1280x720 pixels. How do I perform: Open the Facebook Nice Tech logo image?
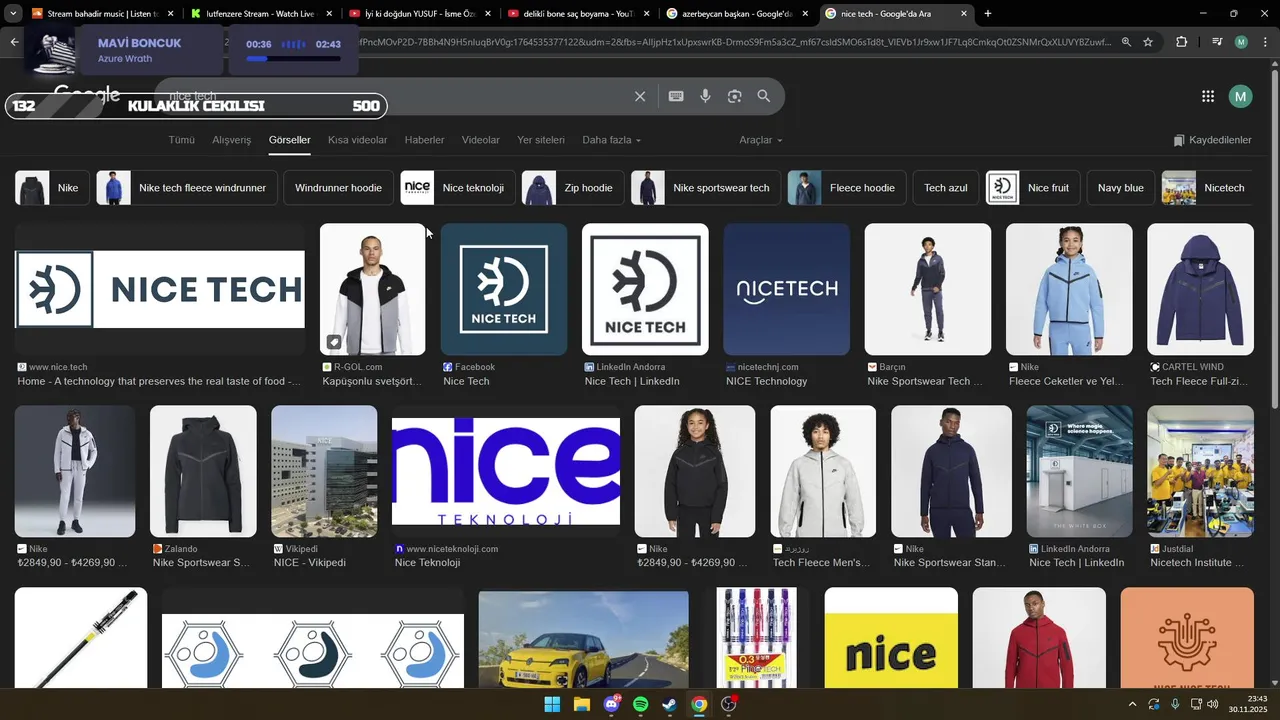(x=504, y=289)
